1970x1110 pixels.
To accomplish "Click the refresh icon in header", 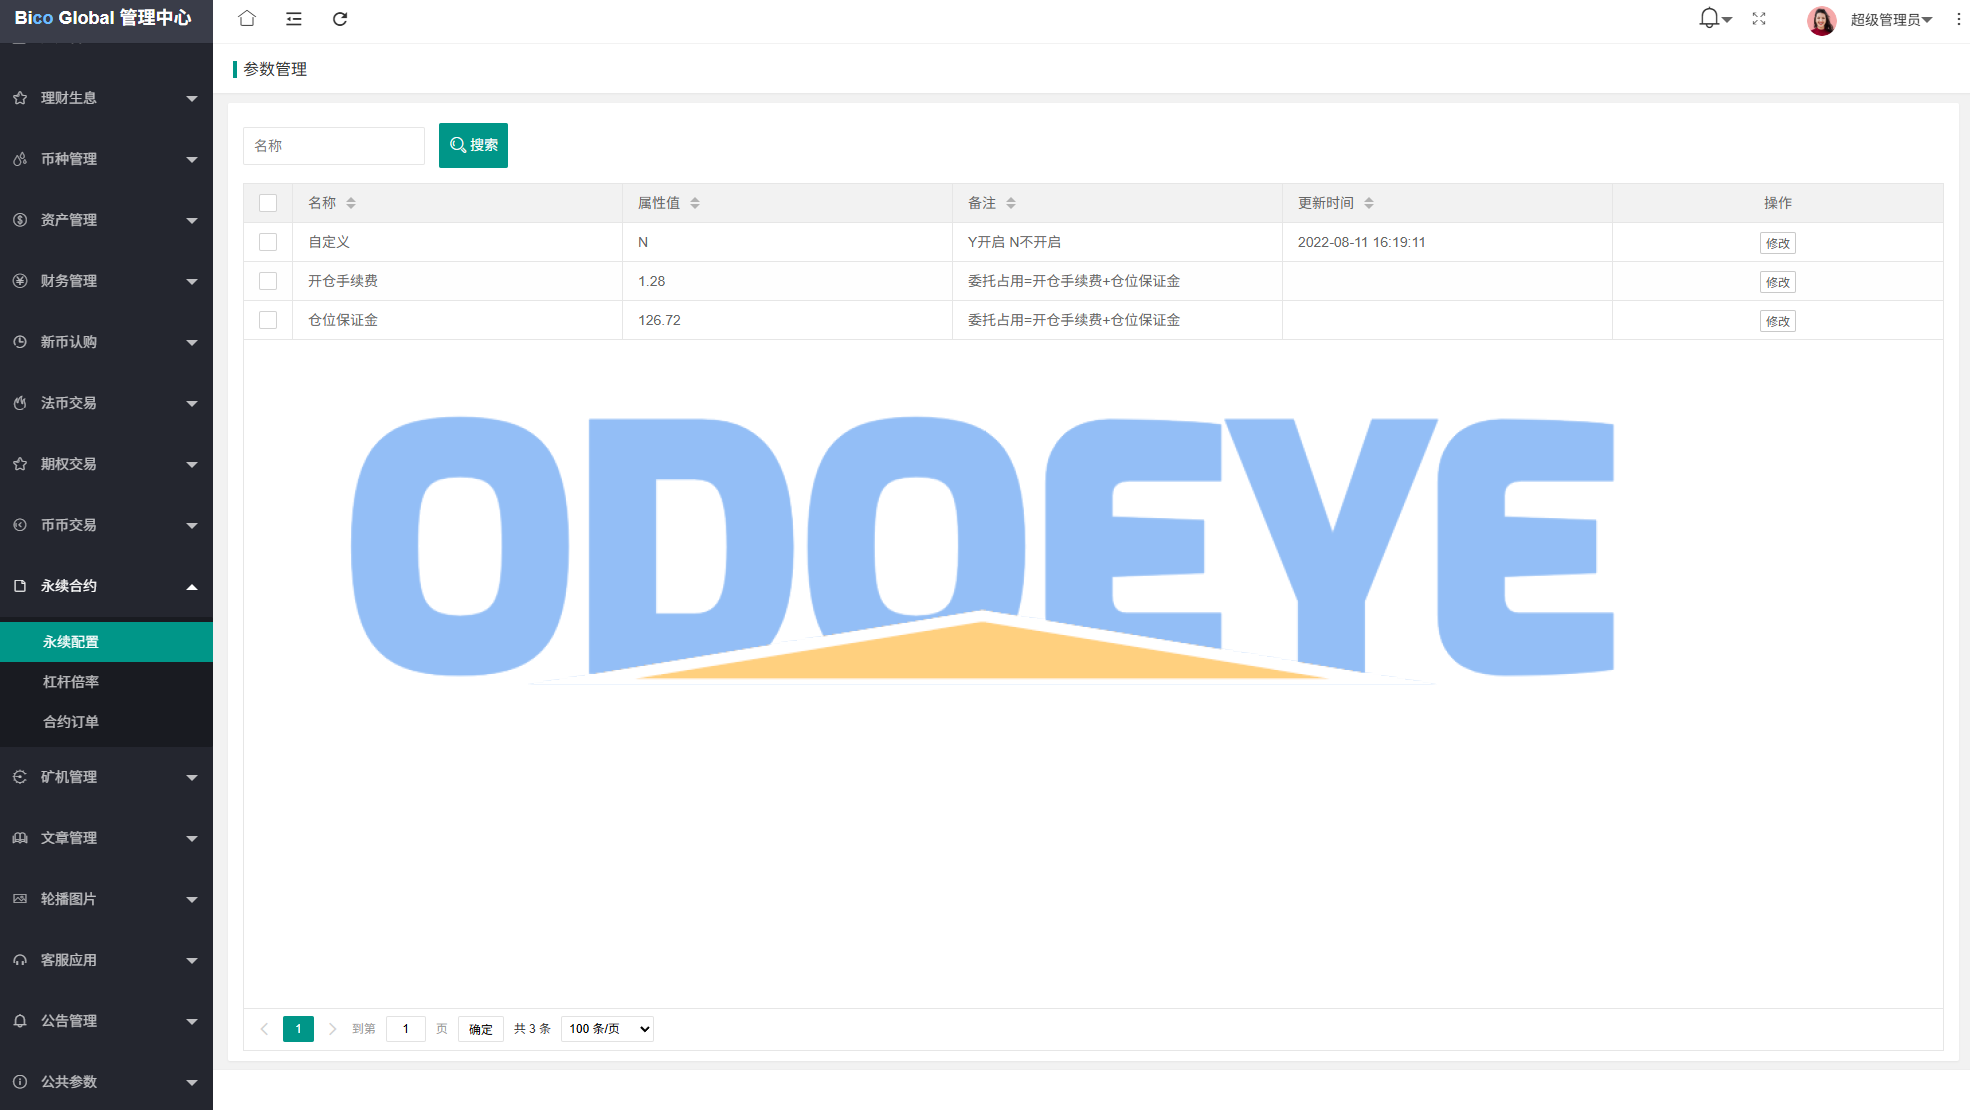I will [340, 19].
